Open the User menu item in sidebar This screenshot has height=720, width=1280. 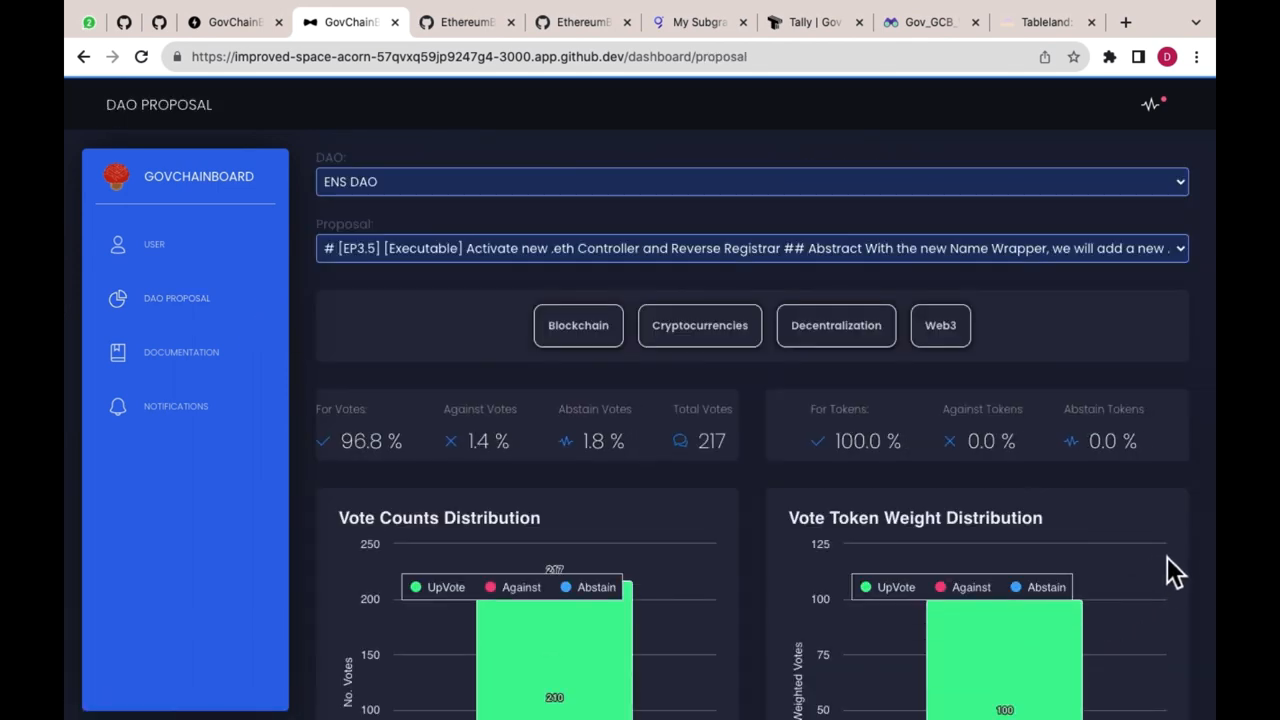tap(185, 244)
